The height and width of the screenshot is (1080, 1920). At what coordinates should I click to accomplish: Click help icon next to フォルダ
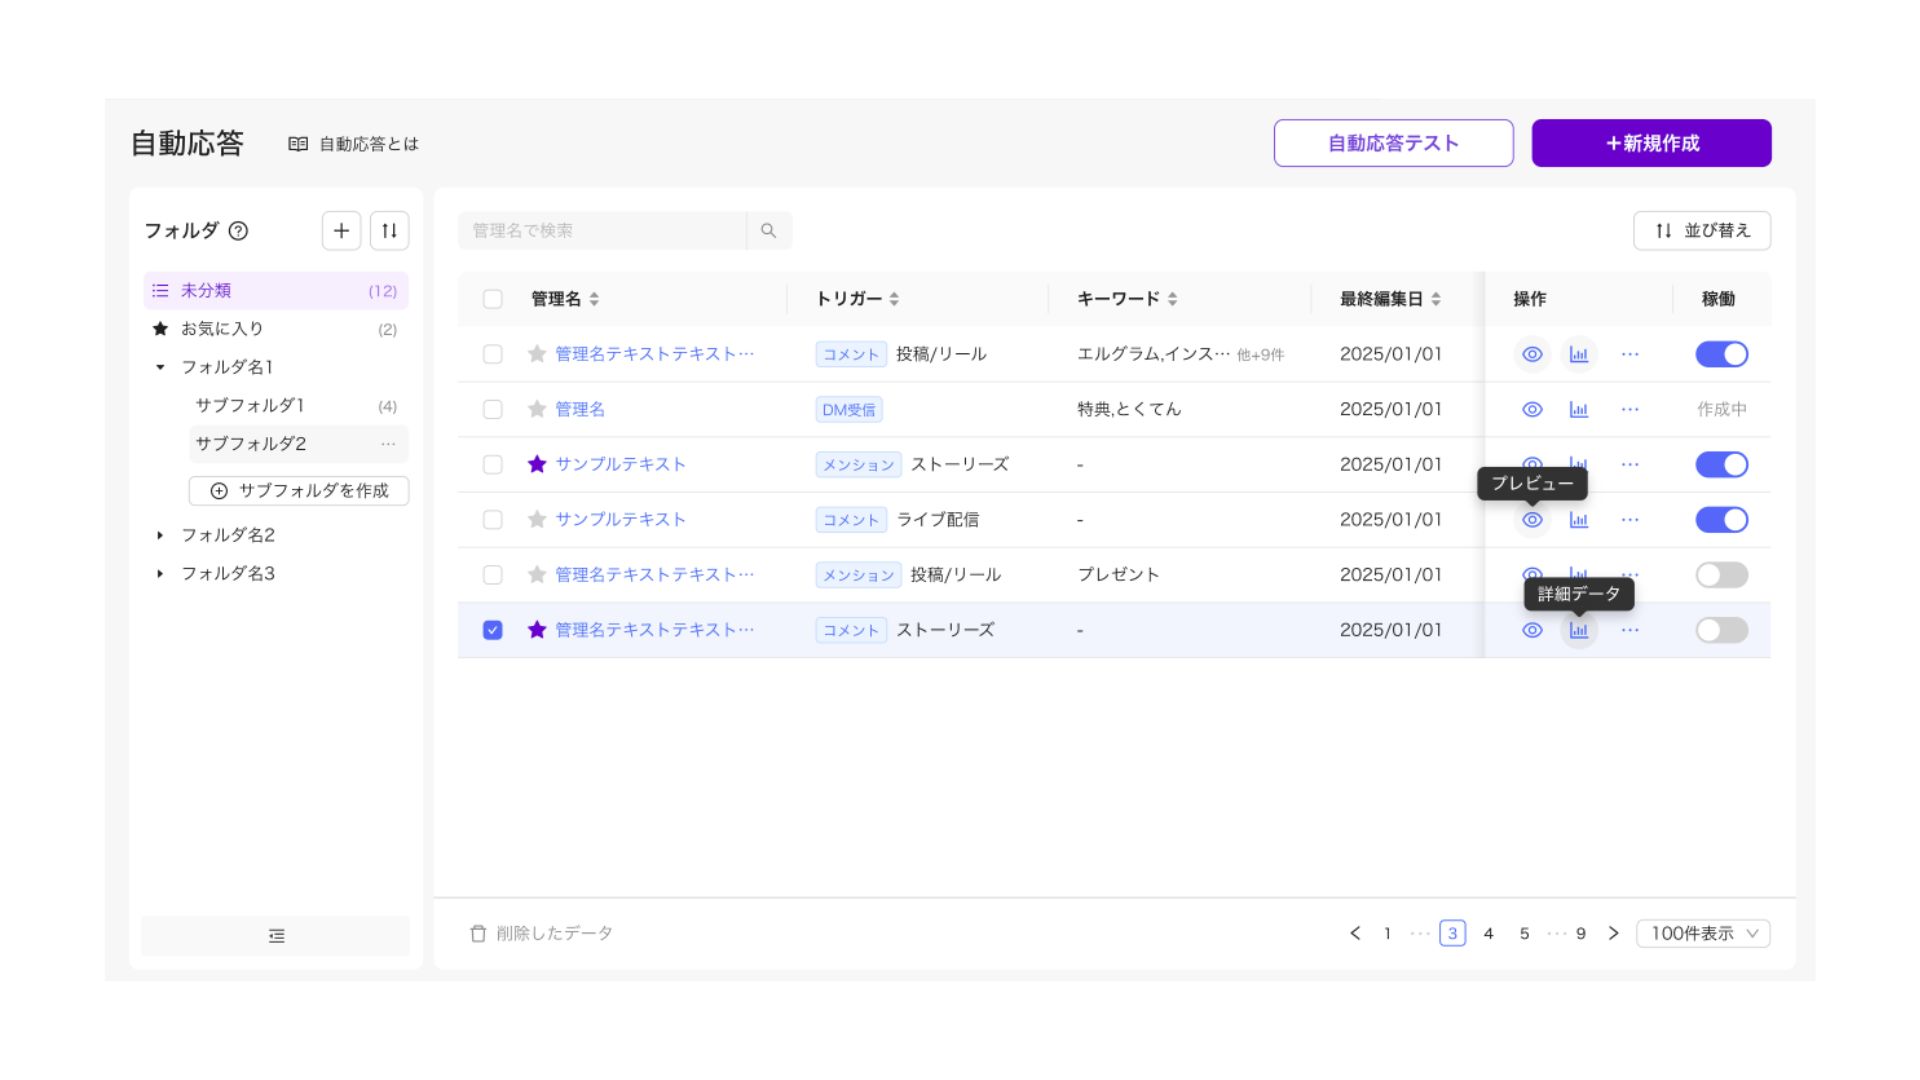[x=238, y=231]
